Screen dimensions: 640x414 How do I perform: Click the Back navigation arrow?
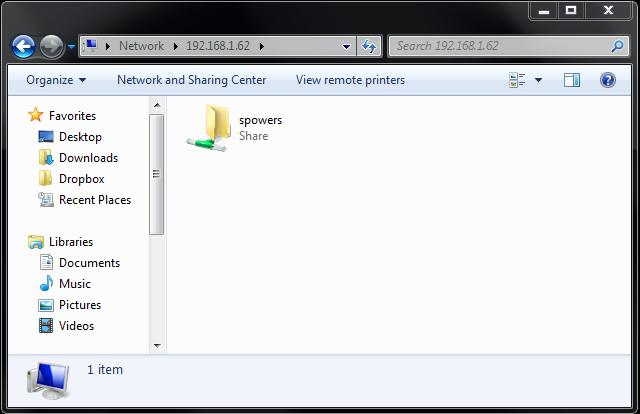point(23,46)
